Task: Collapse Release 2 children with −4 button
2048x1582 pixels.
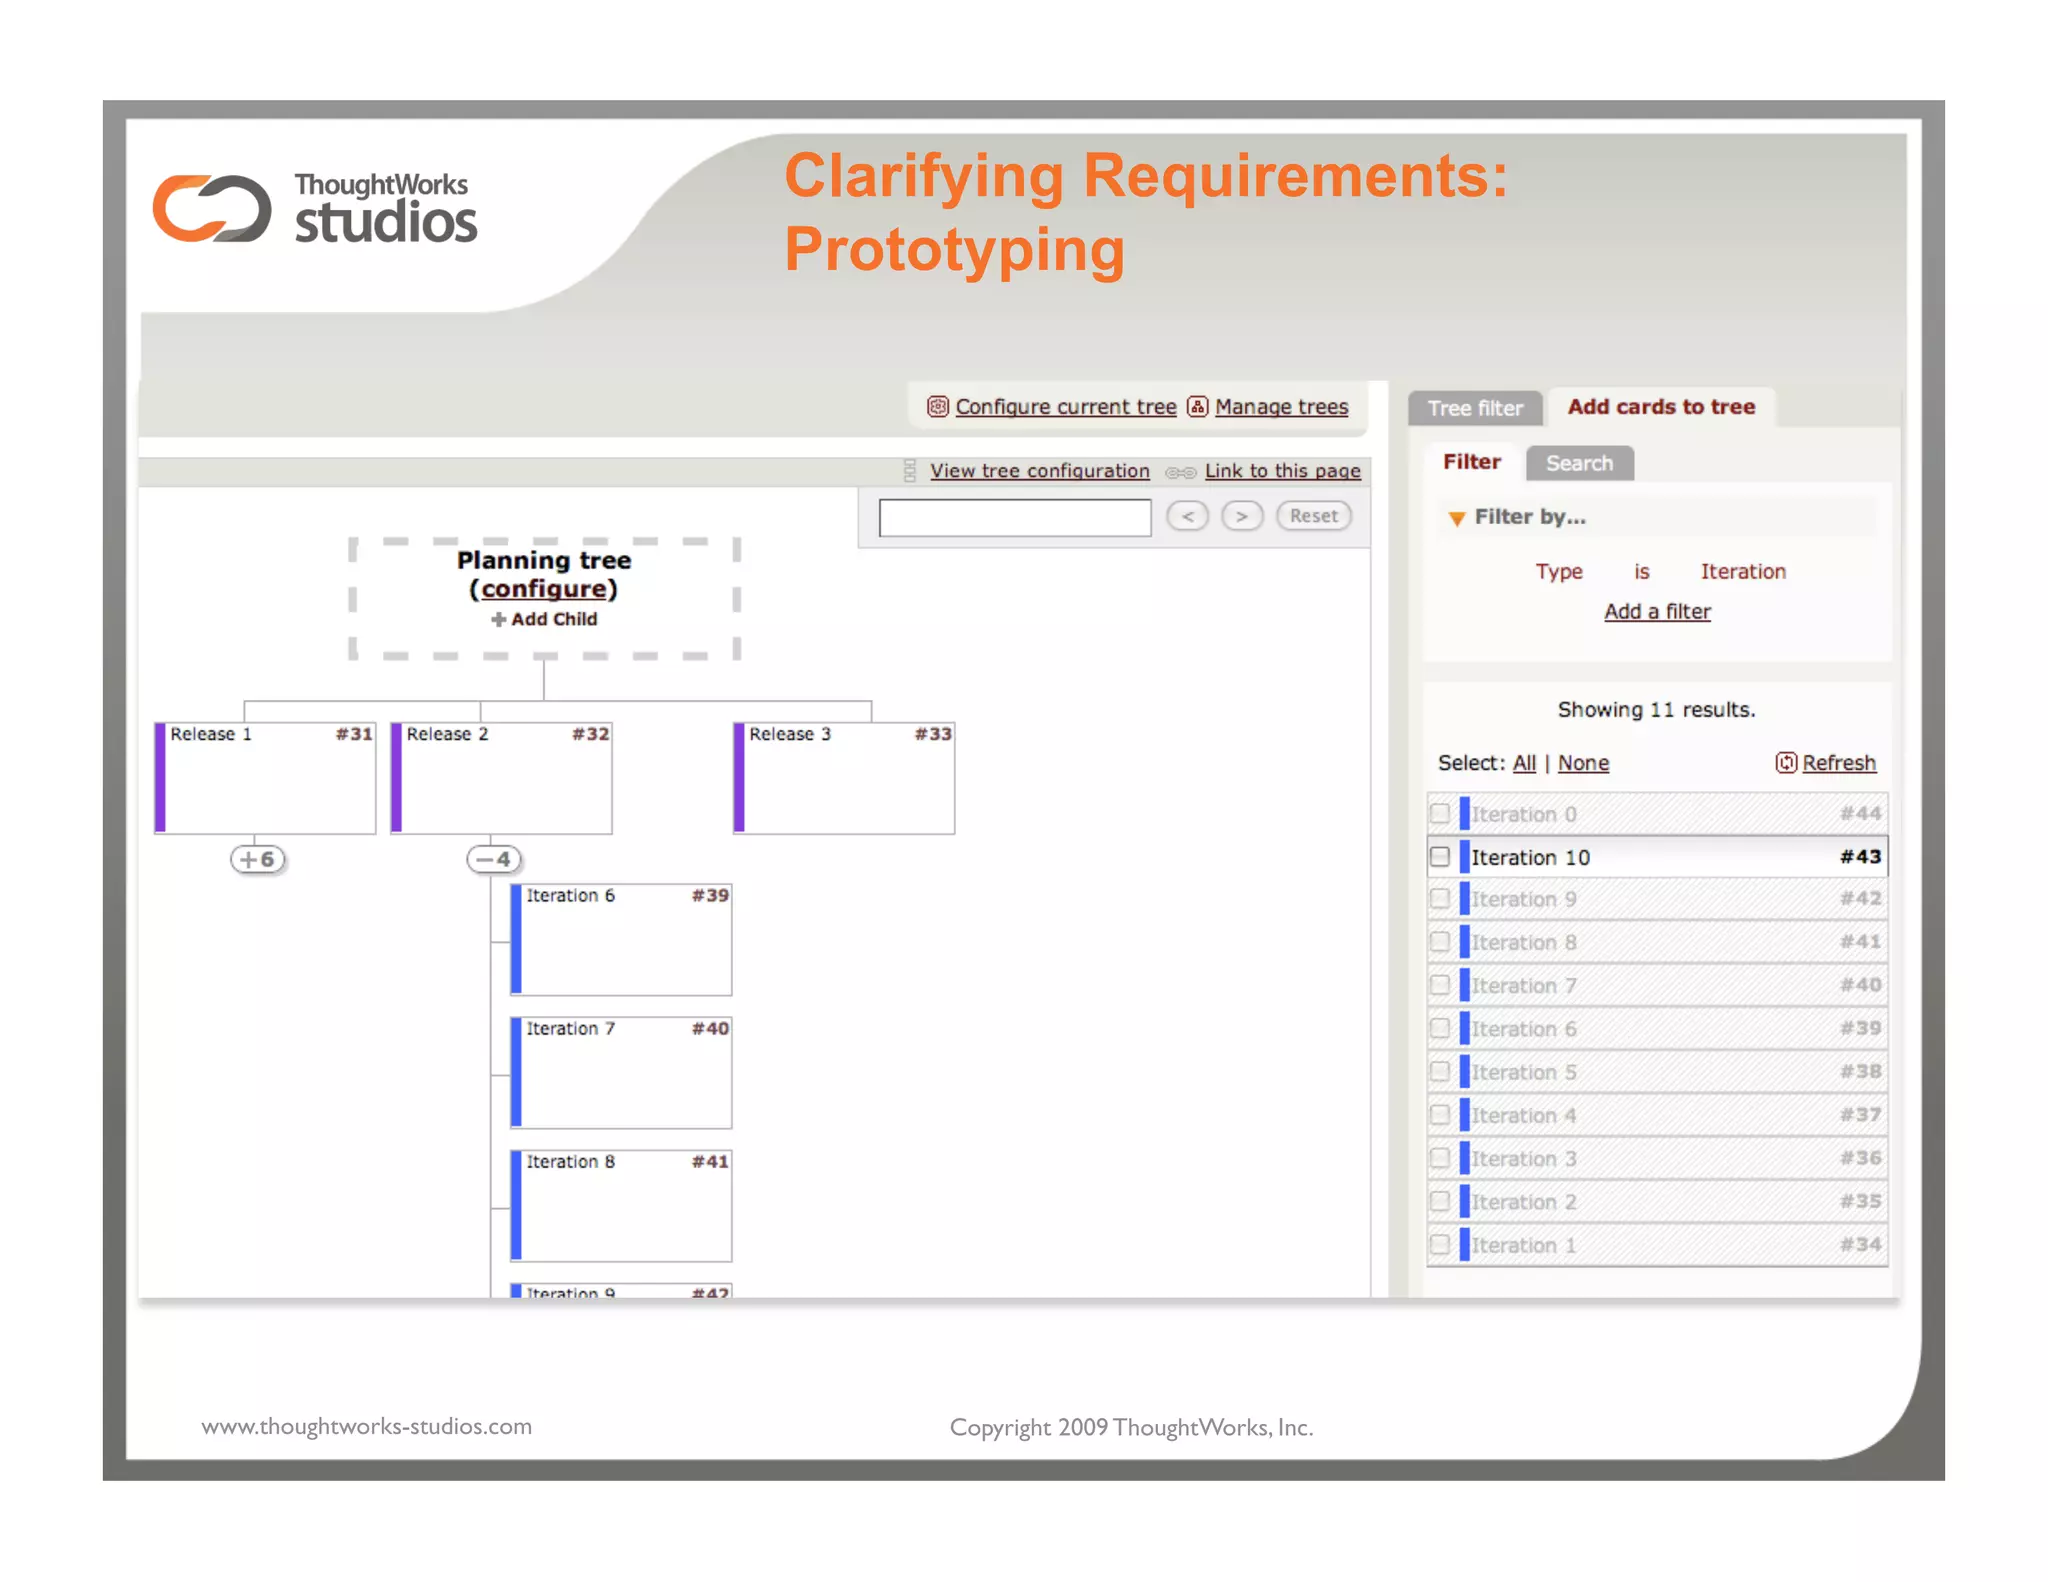Action: pyautogui.click(x=494, y=859)
